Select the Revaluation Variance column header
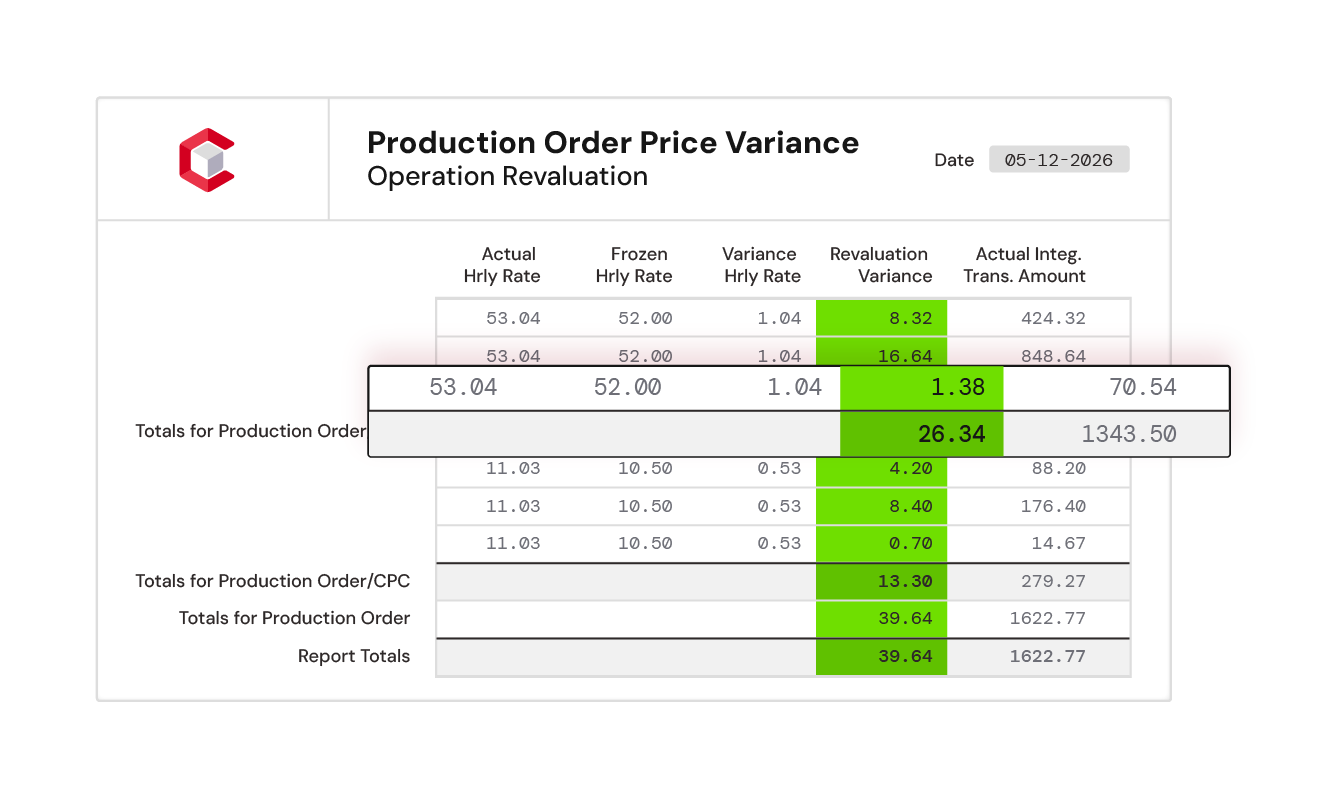This screenshot has width=1340, height=800. point(881,265)
